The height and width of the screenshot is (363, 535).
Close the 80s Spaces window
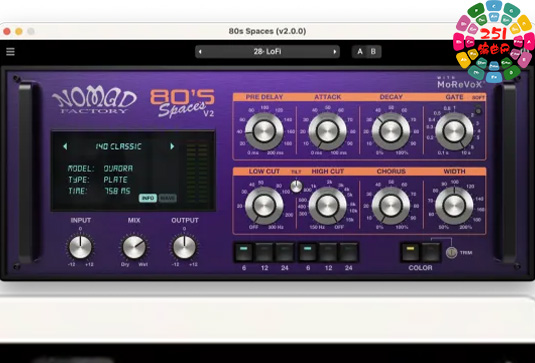[x=7, y=32]
